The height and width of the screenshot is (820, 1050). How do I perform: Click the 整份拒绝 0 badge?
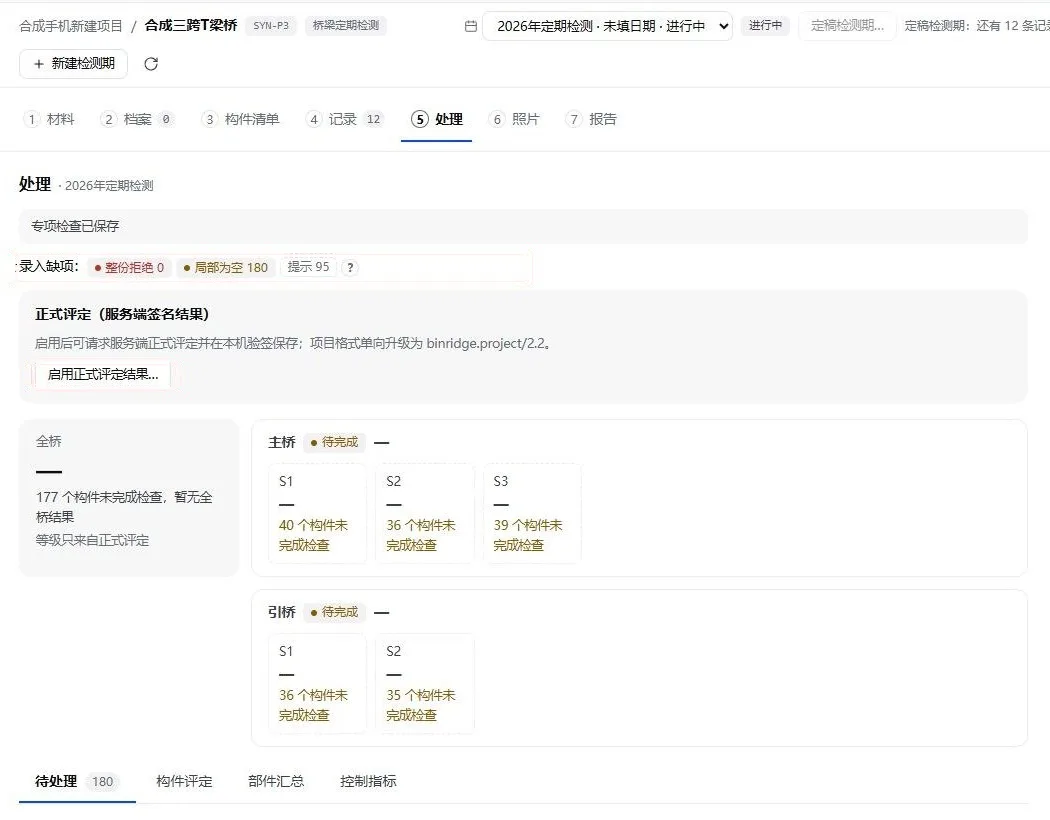click(129, 268)
